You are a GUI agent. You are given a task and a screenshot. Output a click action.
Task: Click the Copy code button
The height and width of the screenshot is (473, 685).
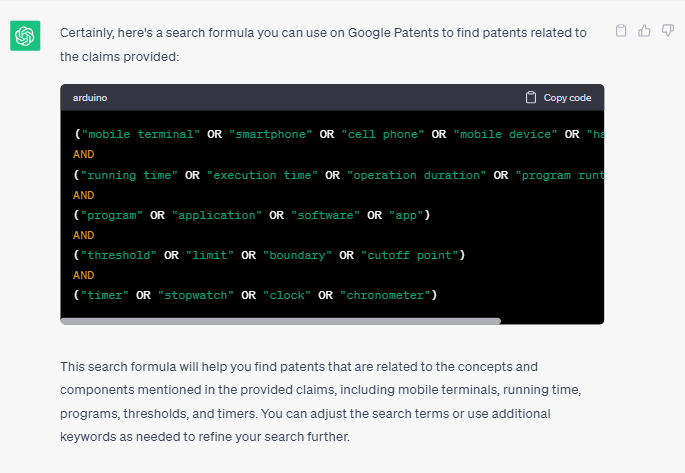[558, 97]
